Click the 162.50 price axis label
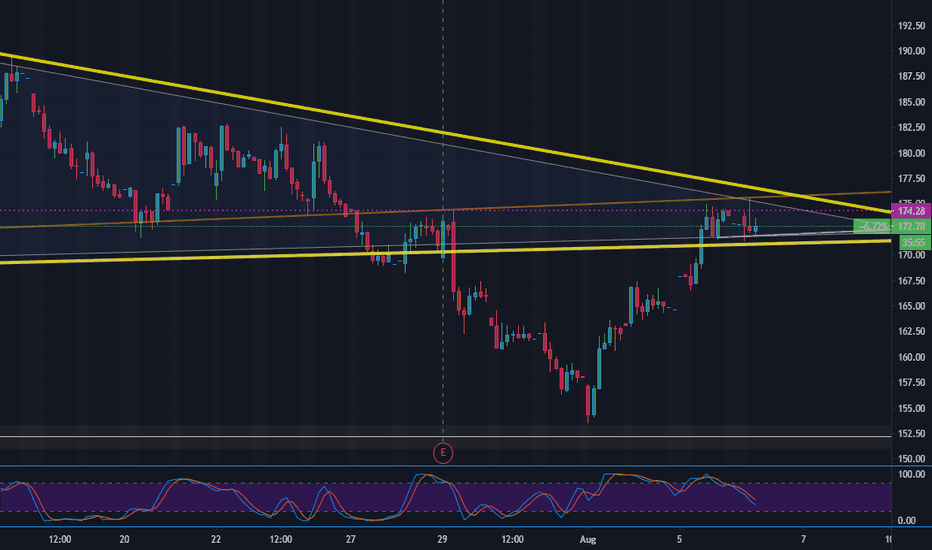The image size is (932, 550). click(x=911, y=331)
